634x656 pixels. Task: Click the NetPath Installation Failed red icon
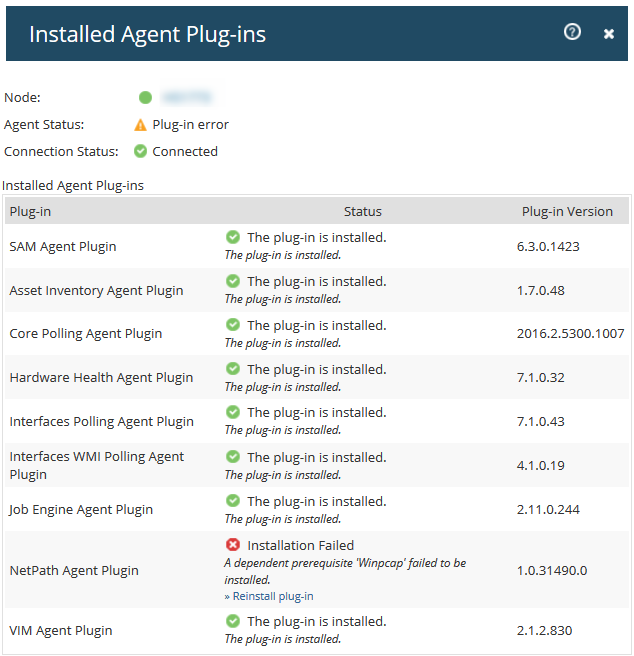(233, 545)
